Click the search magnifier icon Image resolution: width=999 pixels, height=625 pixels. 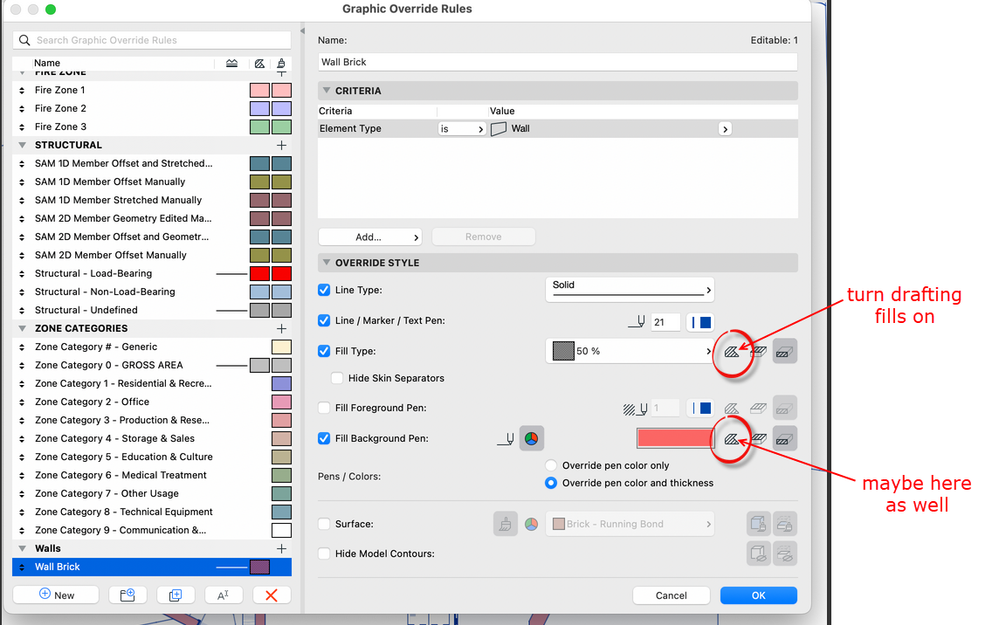coord(24,40)
